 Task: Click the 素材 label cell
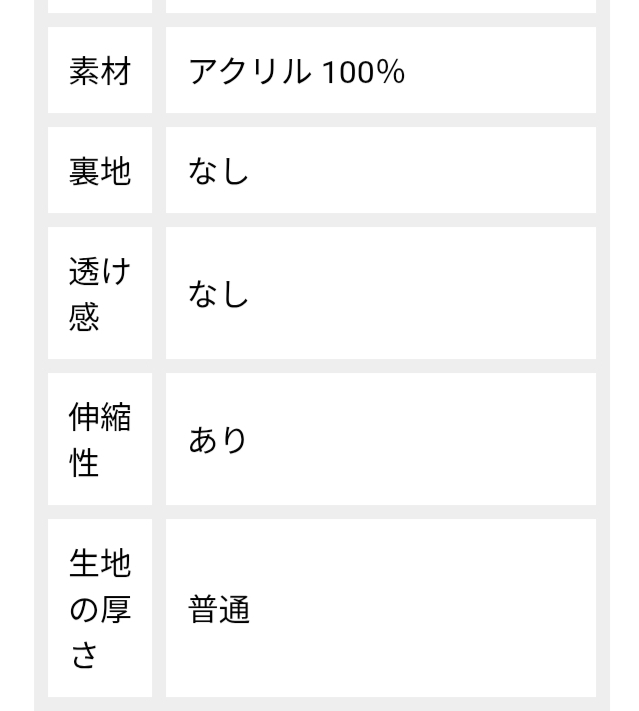99,72
